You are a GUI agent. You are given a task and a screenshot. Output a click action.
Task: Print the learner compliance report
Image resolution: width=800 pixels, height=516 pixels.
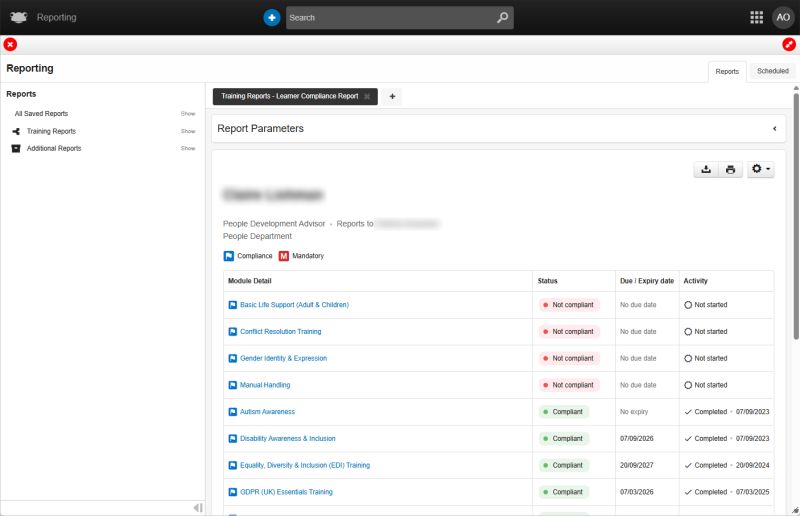pyautogui.click(x=731, y=170)
